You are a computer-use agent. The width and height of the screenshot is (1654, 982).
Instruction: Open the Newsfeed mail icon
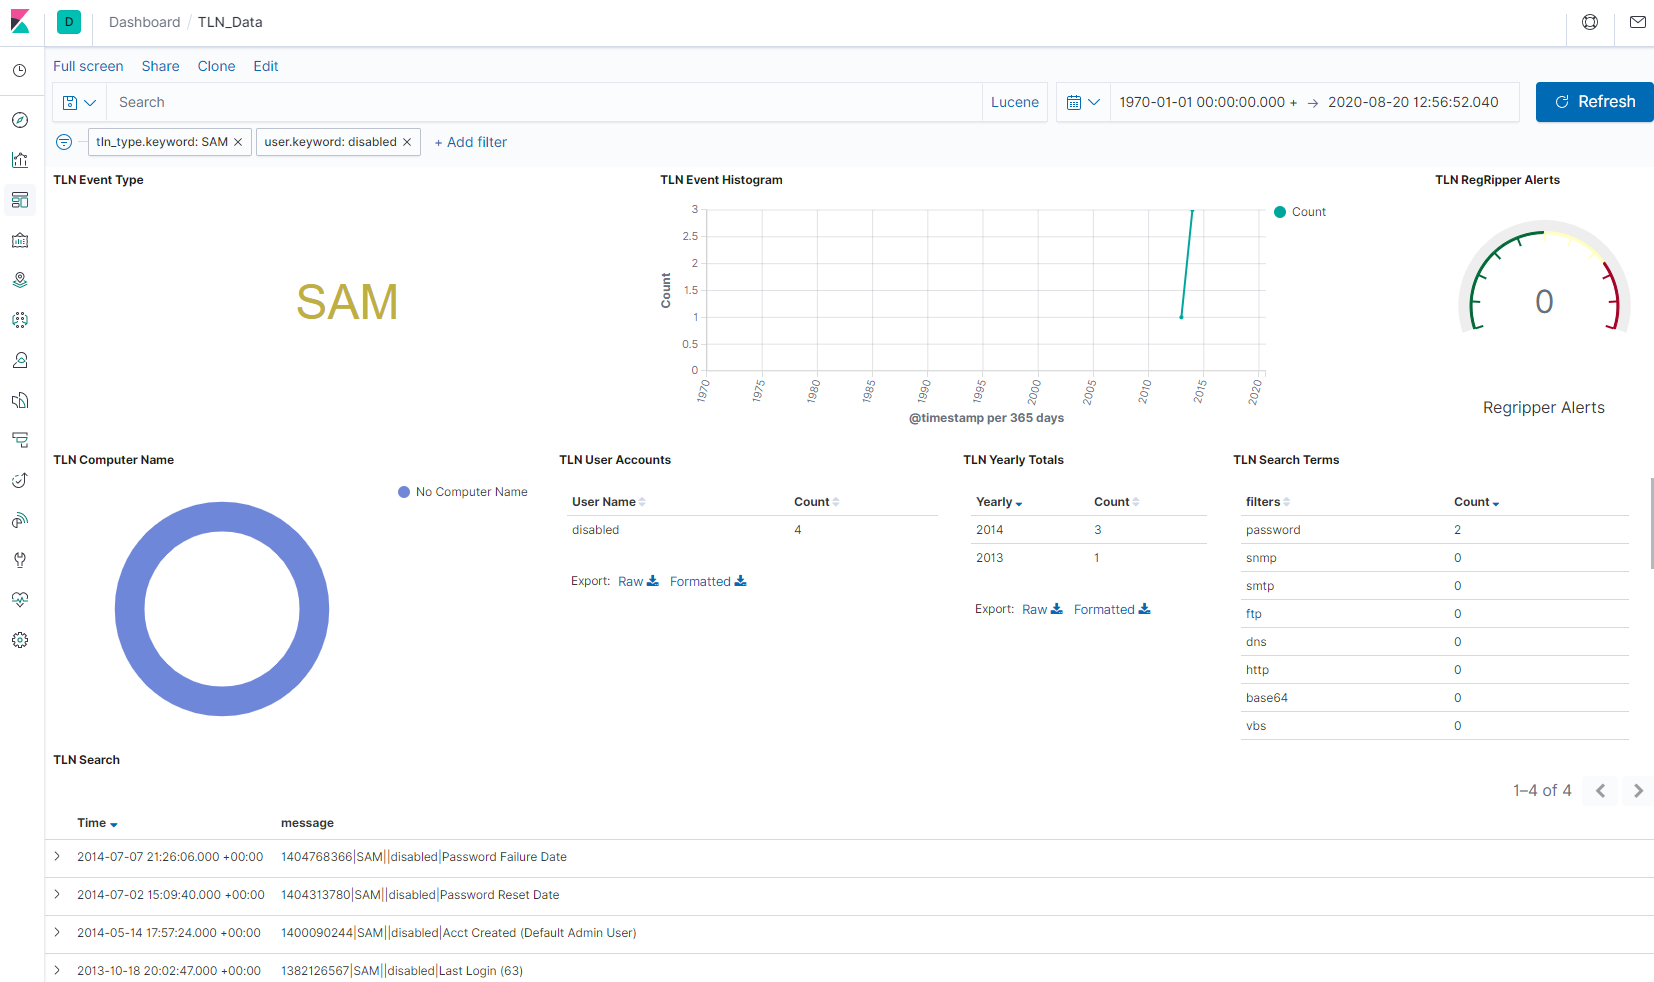(x=1638, y=22)
